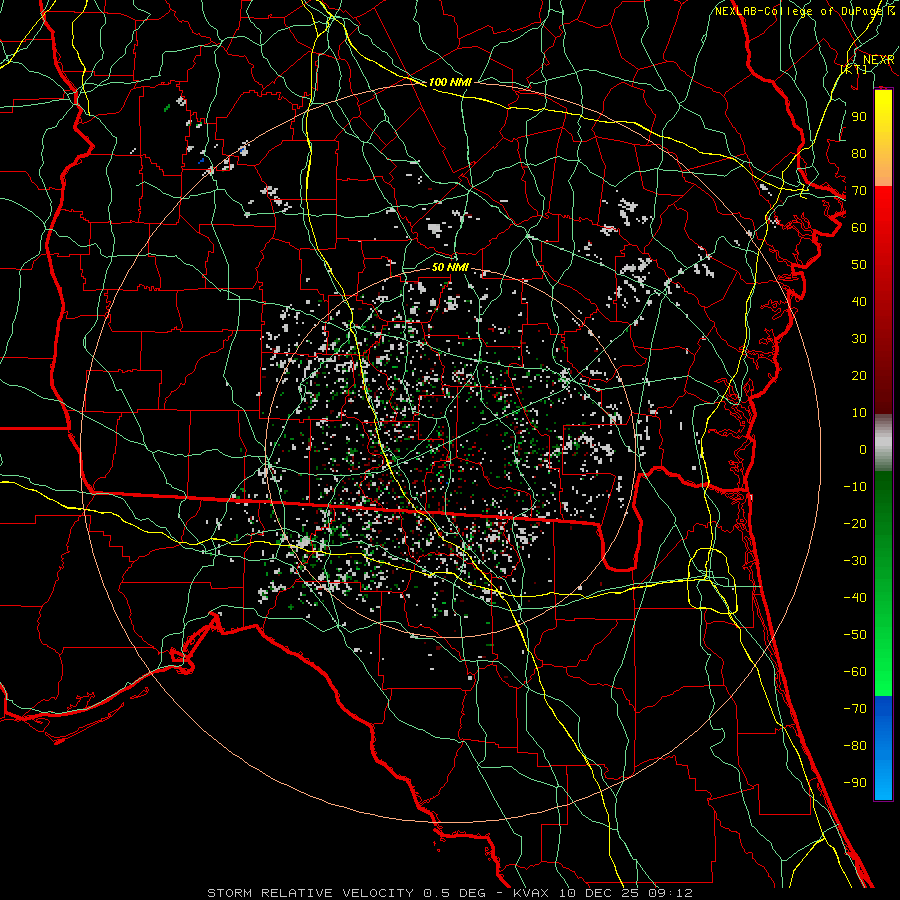Click the -30 value on velocity scale
This screenshot has height=900, width=900.
tap(855, 561)
